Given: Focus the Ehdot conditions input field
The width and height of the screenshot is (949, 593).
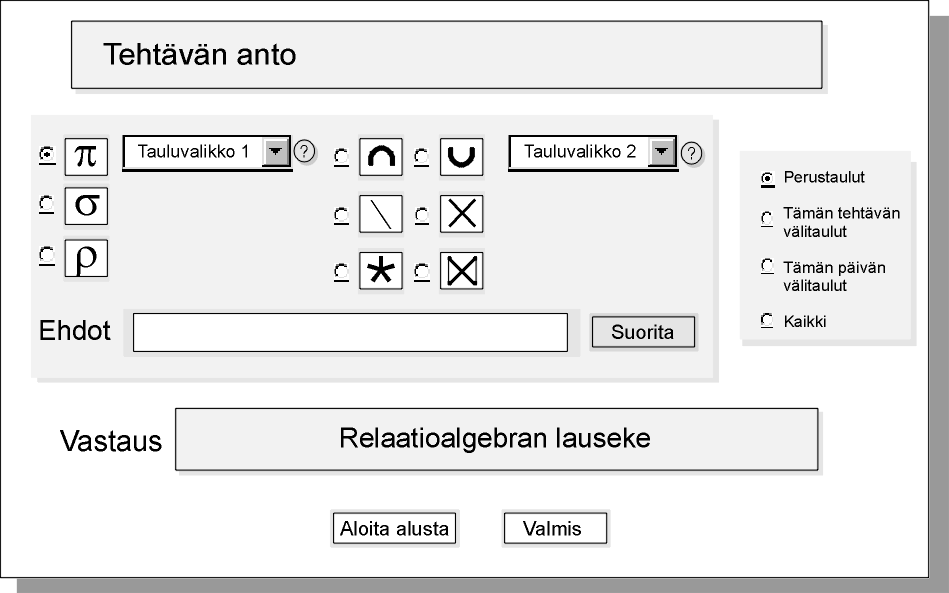Looking at the screenshot, I should pyautogui.click(x=350, y=332).
